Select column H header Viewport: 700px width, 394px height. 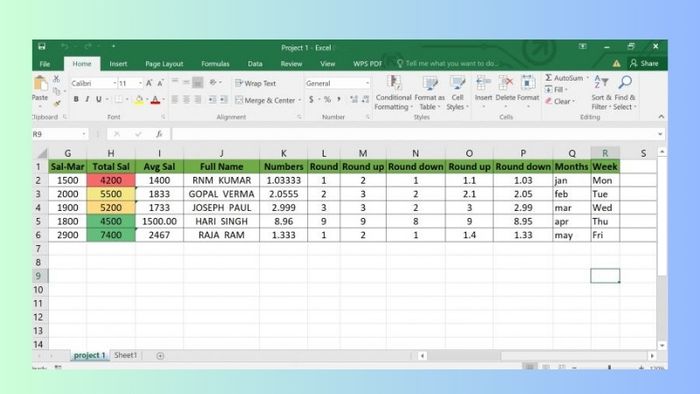111,153
